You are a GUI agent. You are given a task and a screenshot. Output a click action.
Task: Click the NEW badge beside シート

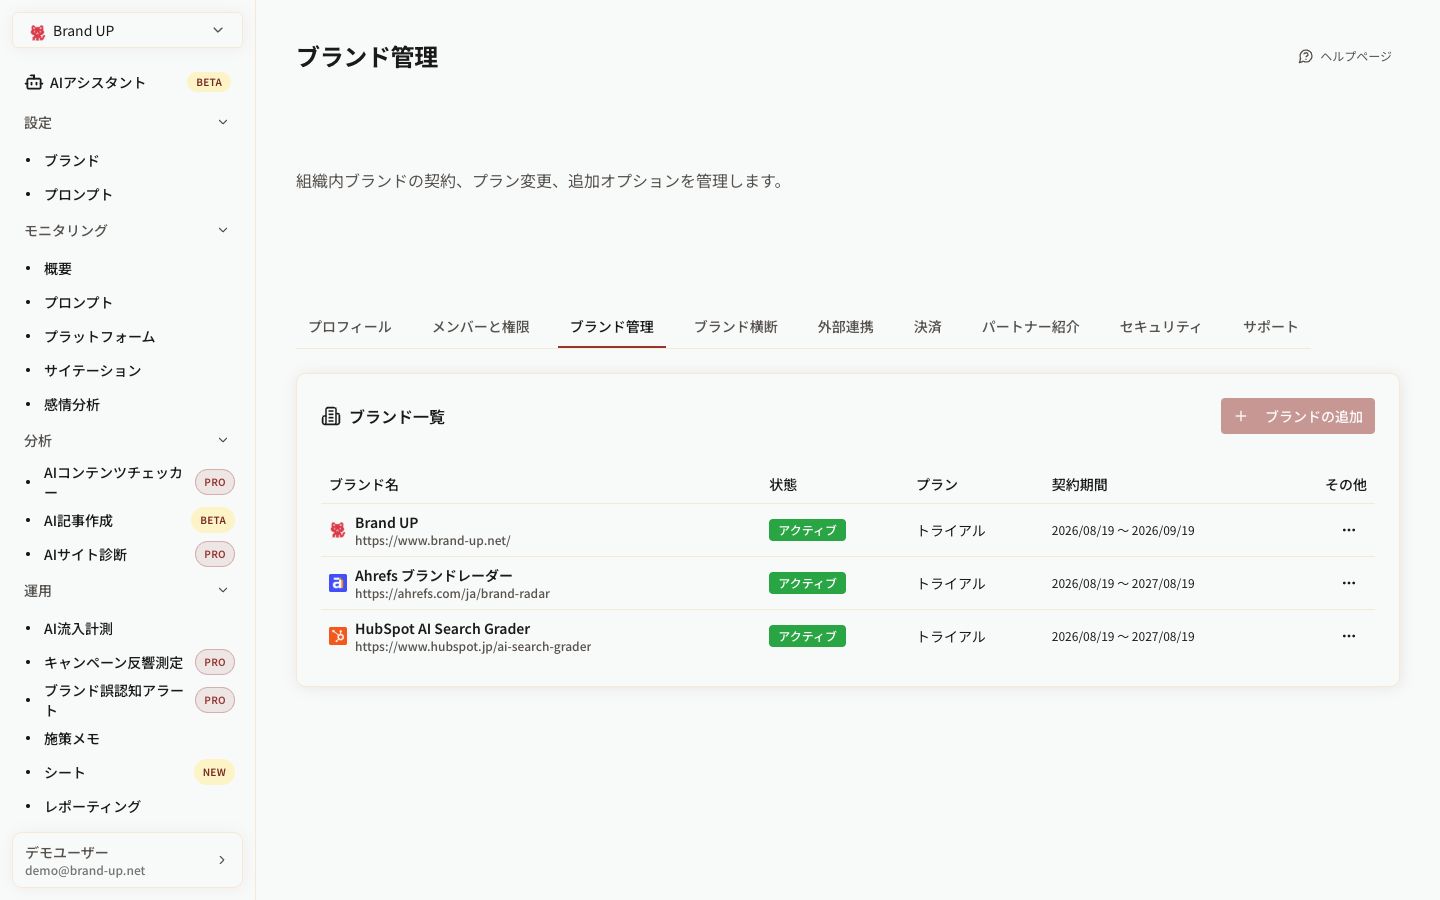(x=214, y=772)
